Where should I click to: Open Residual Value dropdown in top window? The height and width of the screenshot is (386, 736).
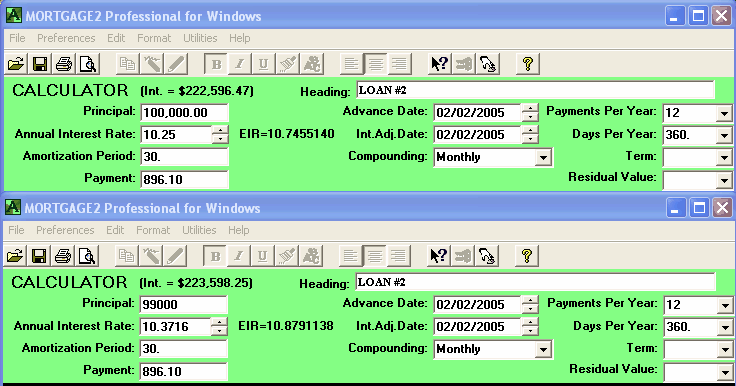pyautogui.click(x=724, y=180)
